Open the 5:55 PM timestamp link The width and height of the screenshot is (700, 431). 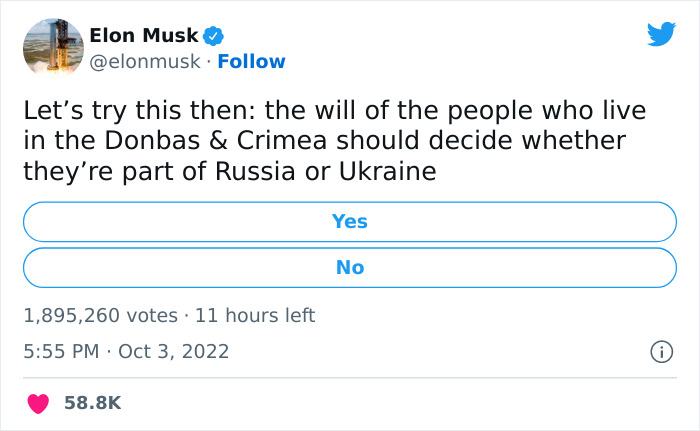(x=60, y=351)
